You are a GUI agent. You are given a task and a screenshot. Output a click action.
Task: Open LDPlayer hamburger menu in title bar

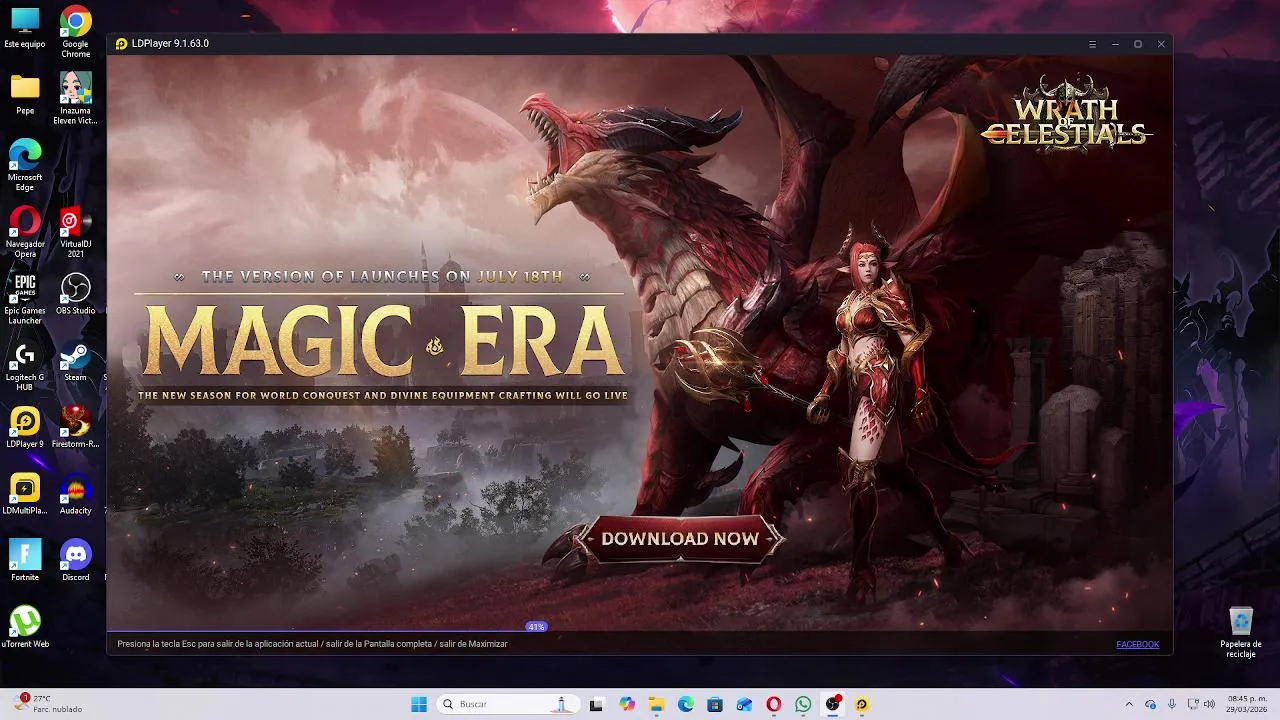1092,44
